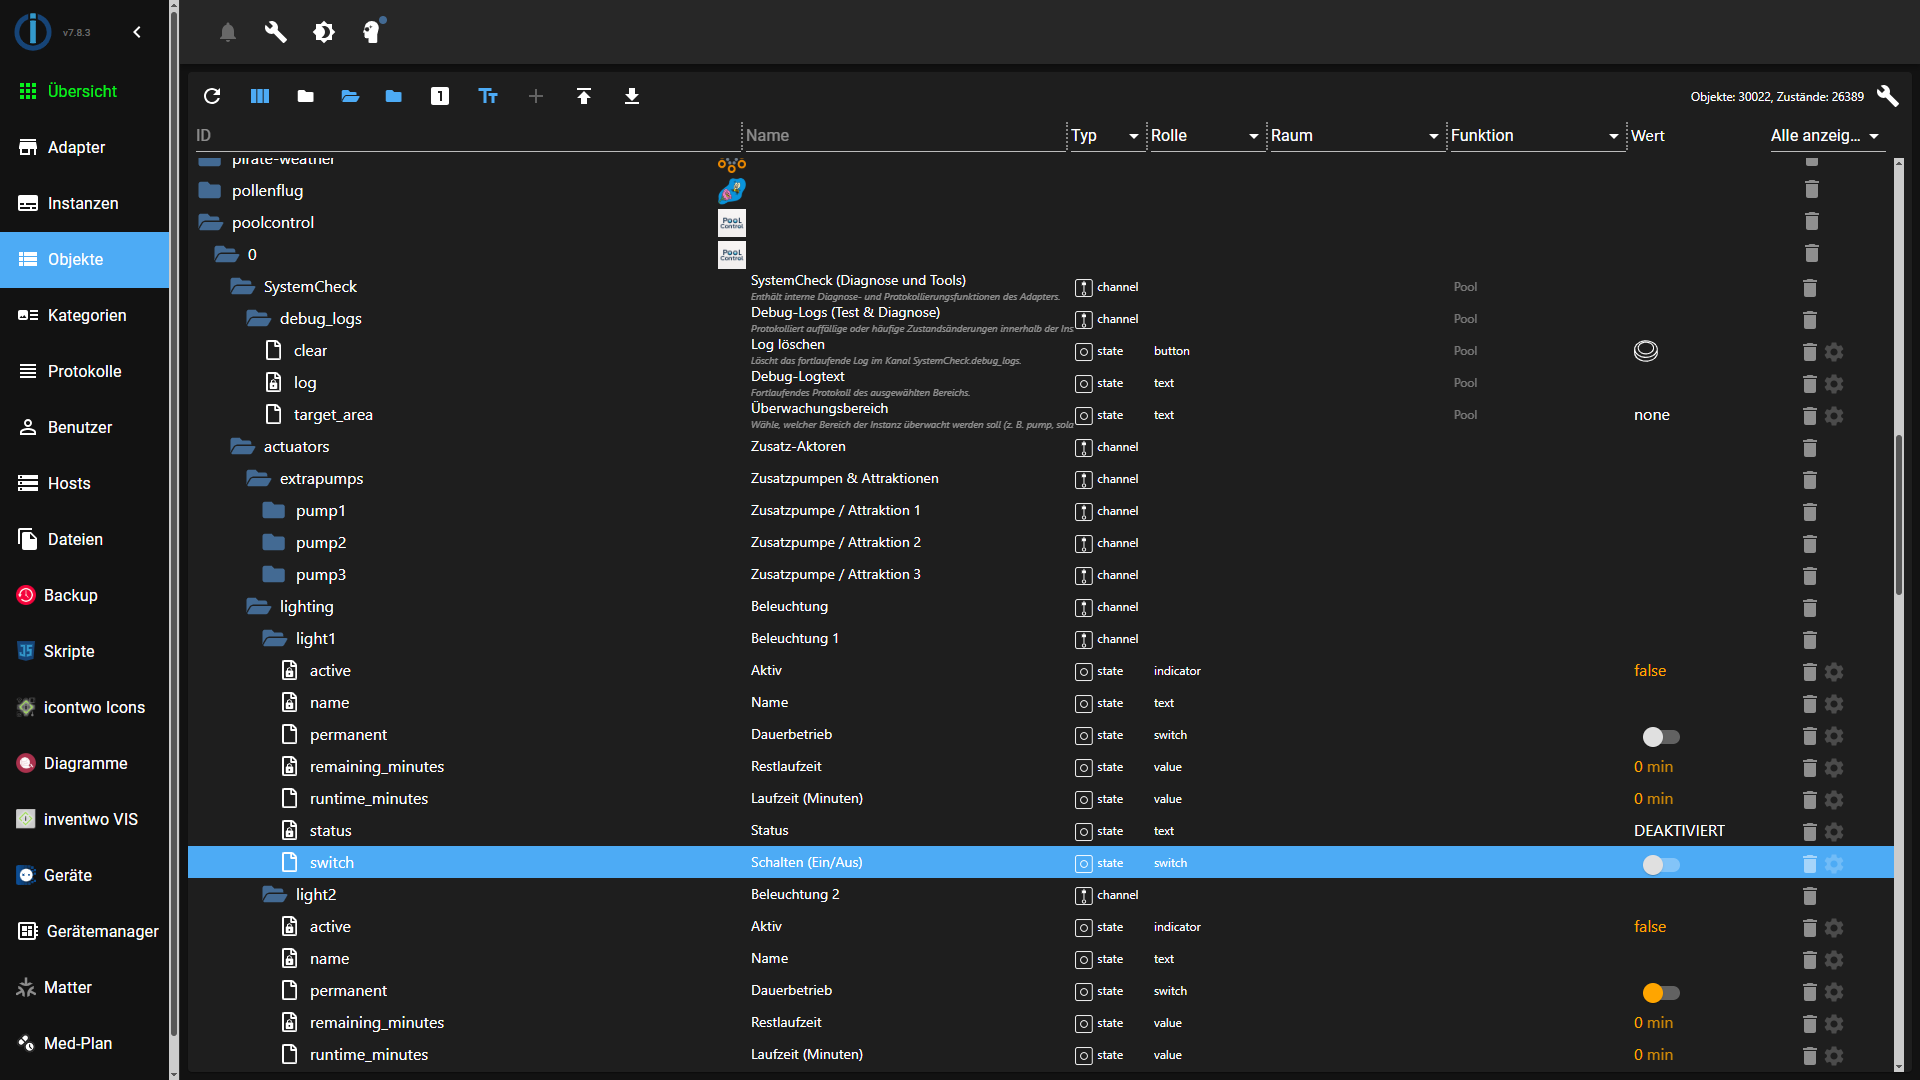The image size is (1920, 1080).
Task: Refresh the objects list
Action: [212, 96]
